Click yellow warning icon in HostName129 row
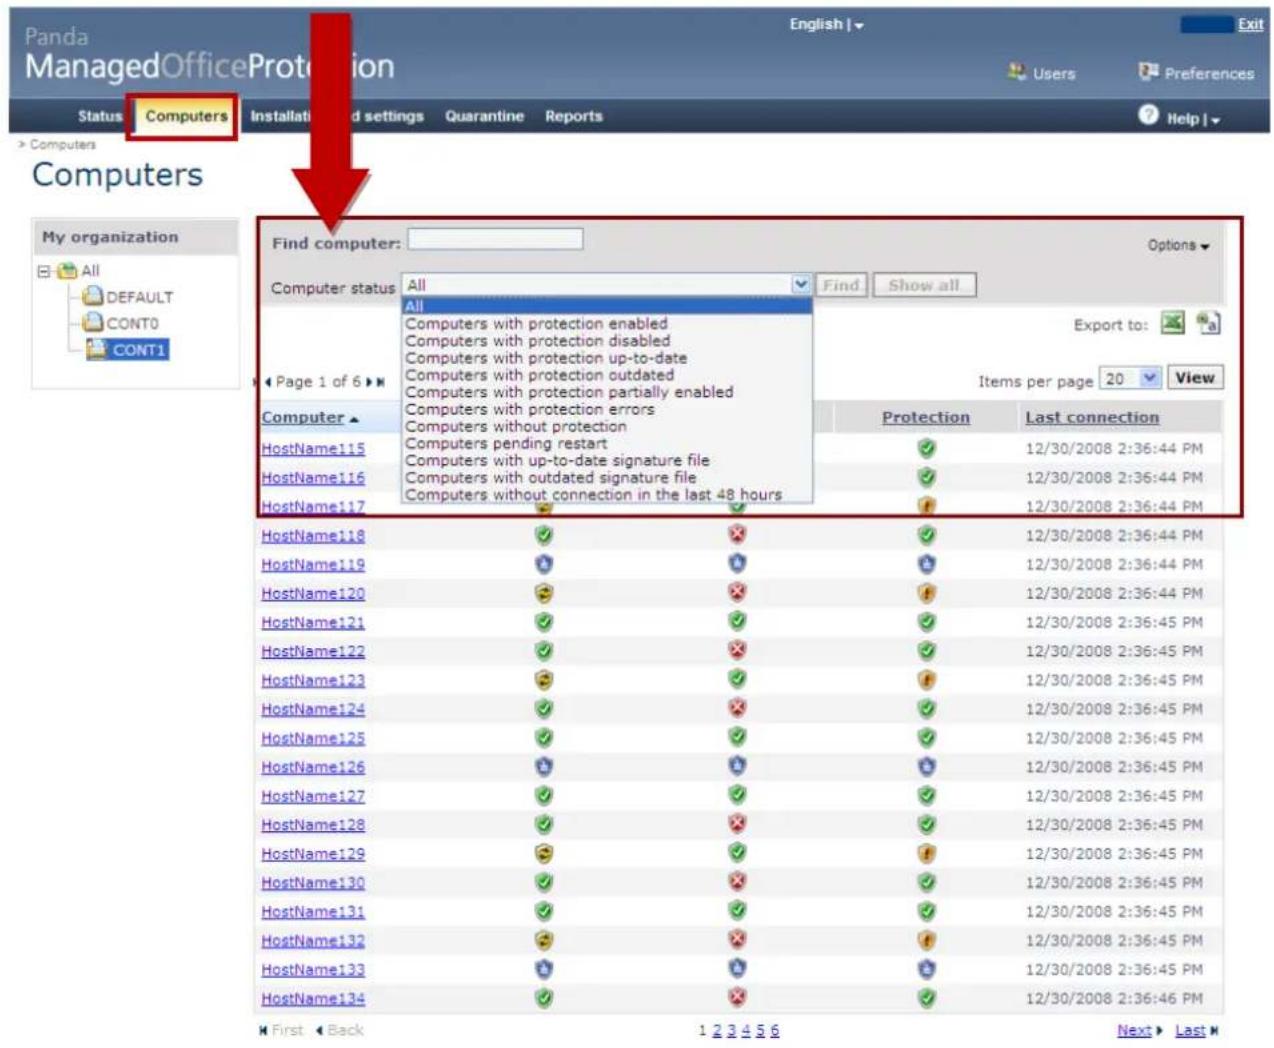This screenshot has height=1048, width=1274. (544, 854)
